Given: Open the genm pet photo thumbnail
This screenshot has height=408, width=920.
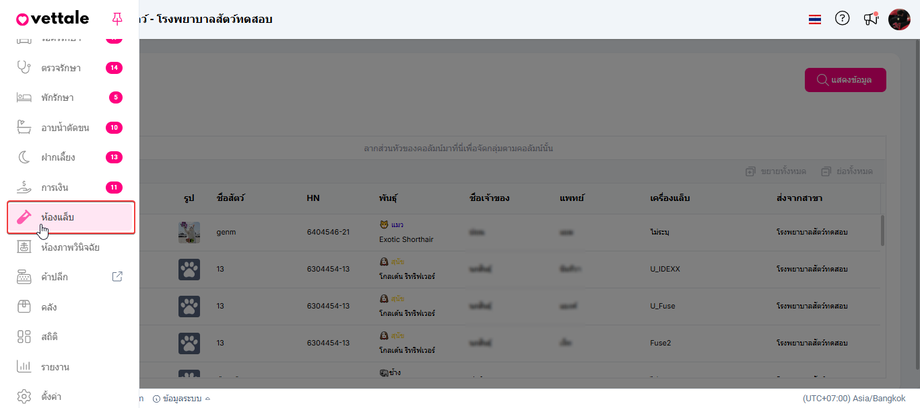Looking at the screenshot, I should [x=190, y=232].
